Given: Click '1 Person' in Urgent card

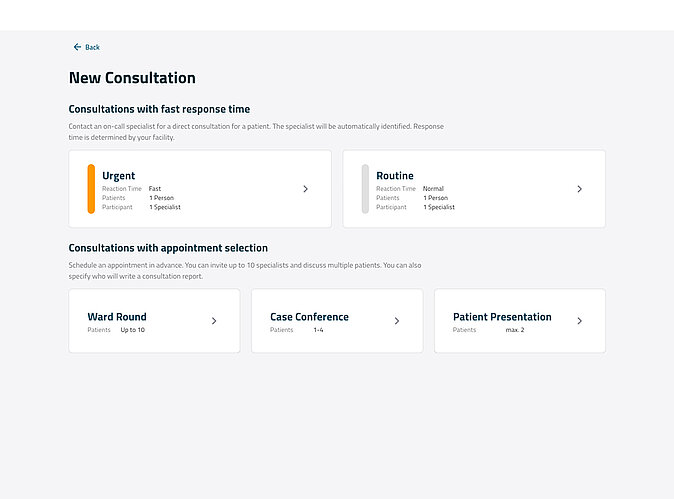Looking at the screenshot, I should pyautogui.click(x=162, y=198).
